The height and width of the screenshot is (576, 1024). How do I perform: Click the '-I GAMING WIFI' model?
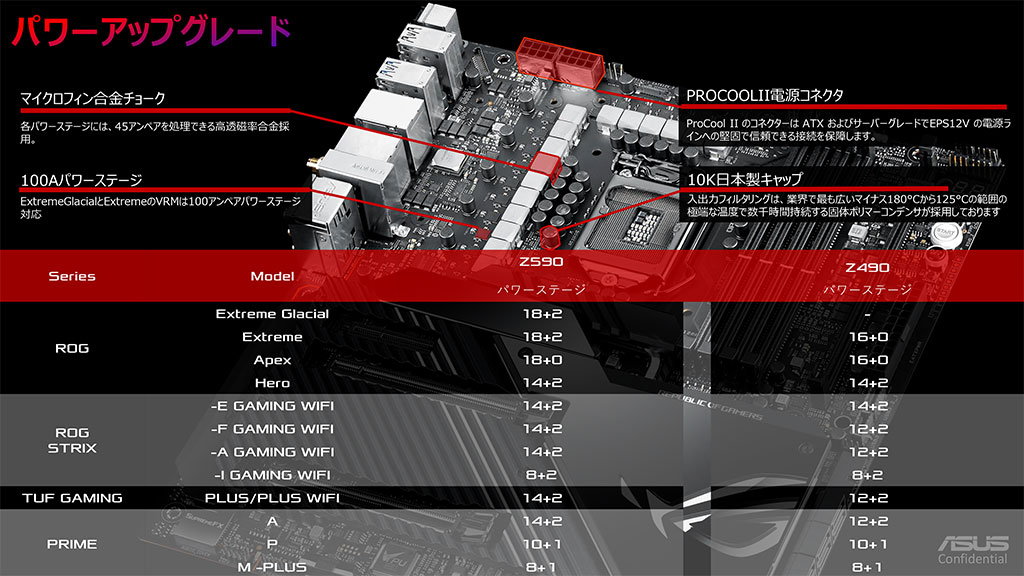pos(272,475)
